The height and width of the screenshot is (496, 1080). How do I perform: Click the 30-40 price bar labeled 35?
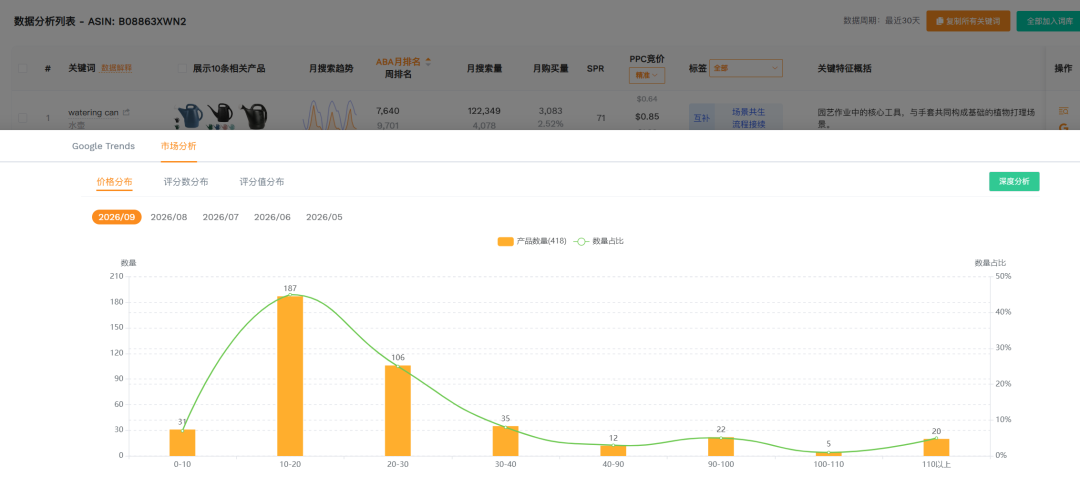506,440
